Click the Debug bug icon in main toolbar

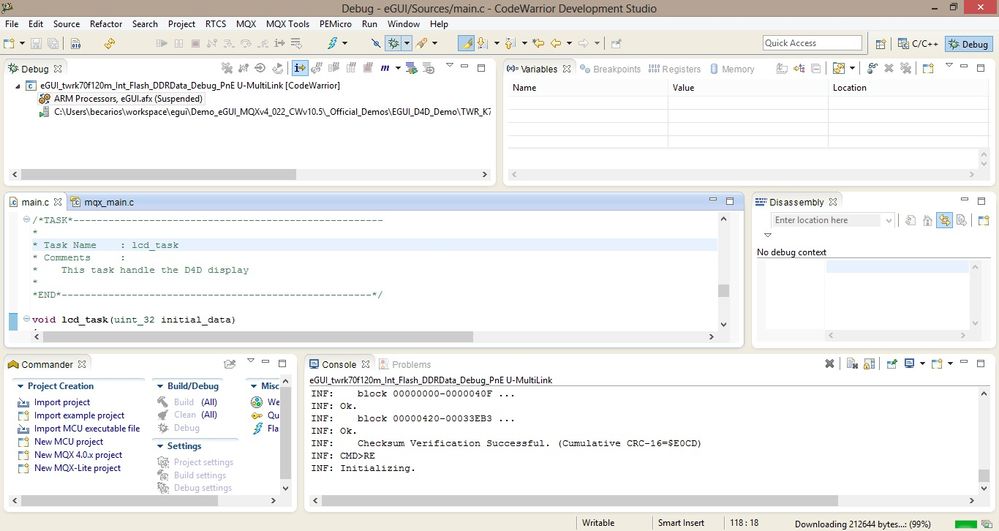coord(394,43)
